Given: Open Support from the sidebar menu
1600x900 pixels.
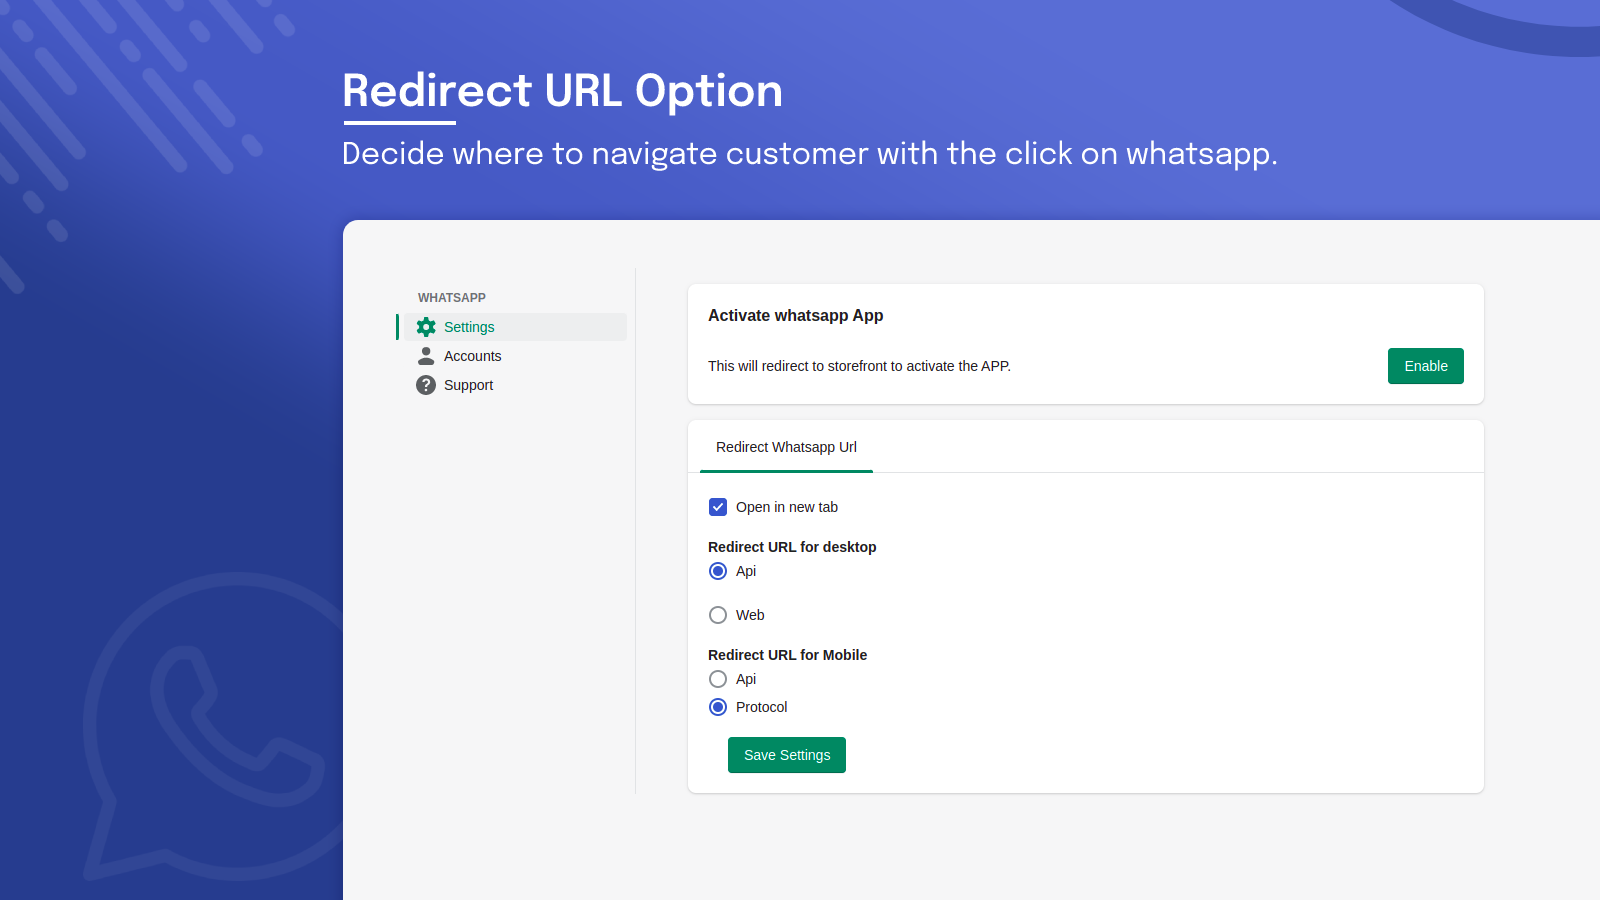Looking at the screenshot, I should (x=469, y=385).
